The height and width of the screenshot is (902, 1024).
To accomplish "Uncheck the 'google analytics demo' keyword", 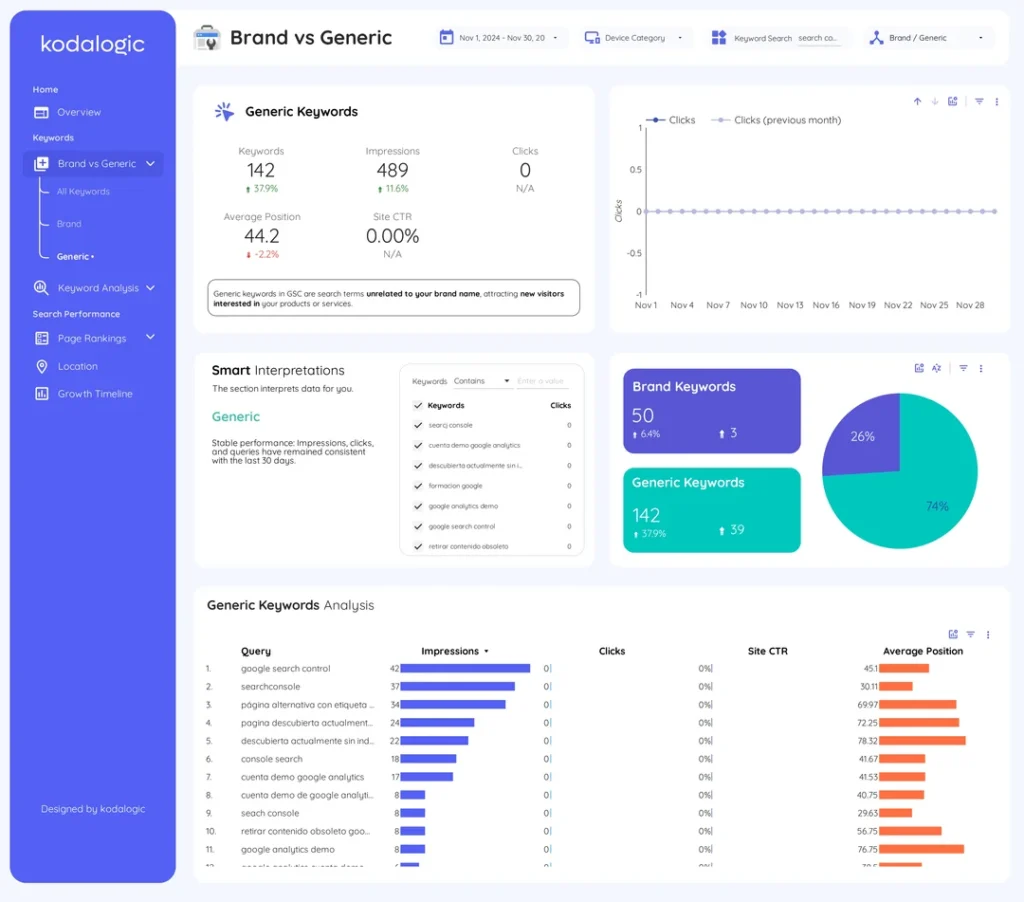I will pyautogui.click(x=417, y=506).
